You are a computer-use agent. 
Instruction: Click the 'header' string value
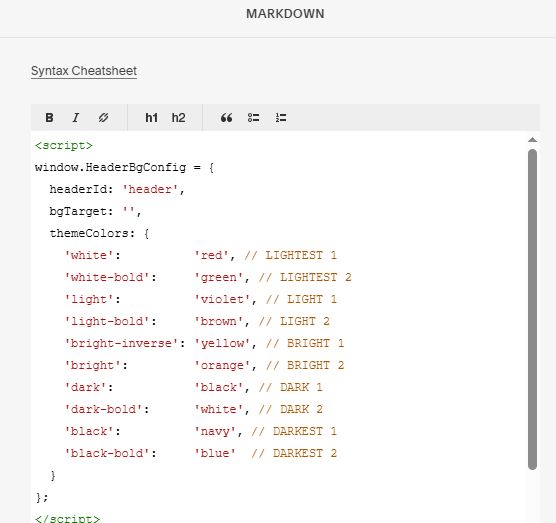pyautogui.click(x=150, y=189)
